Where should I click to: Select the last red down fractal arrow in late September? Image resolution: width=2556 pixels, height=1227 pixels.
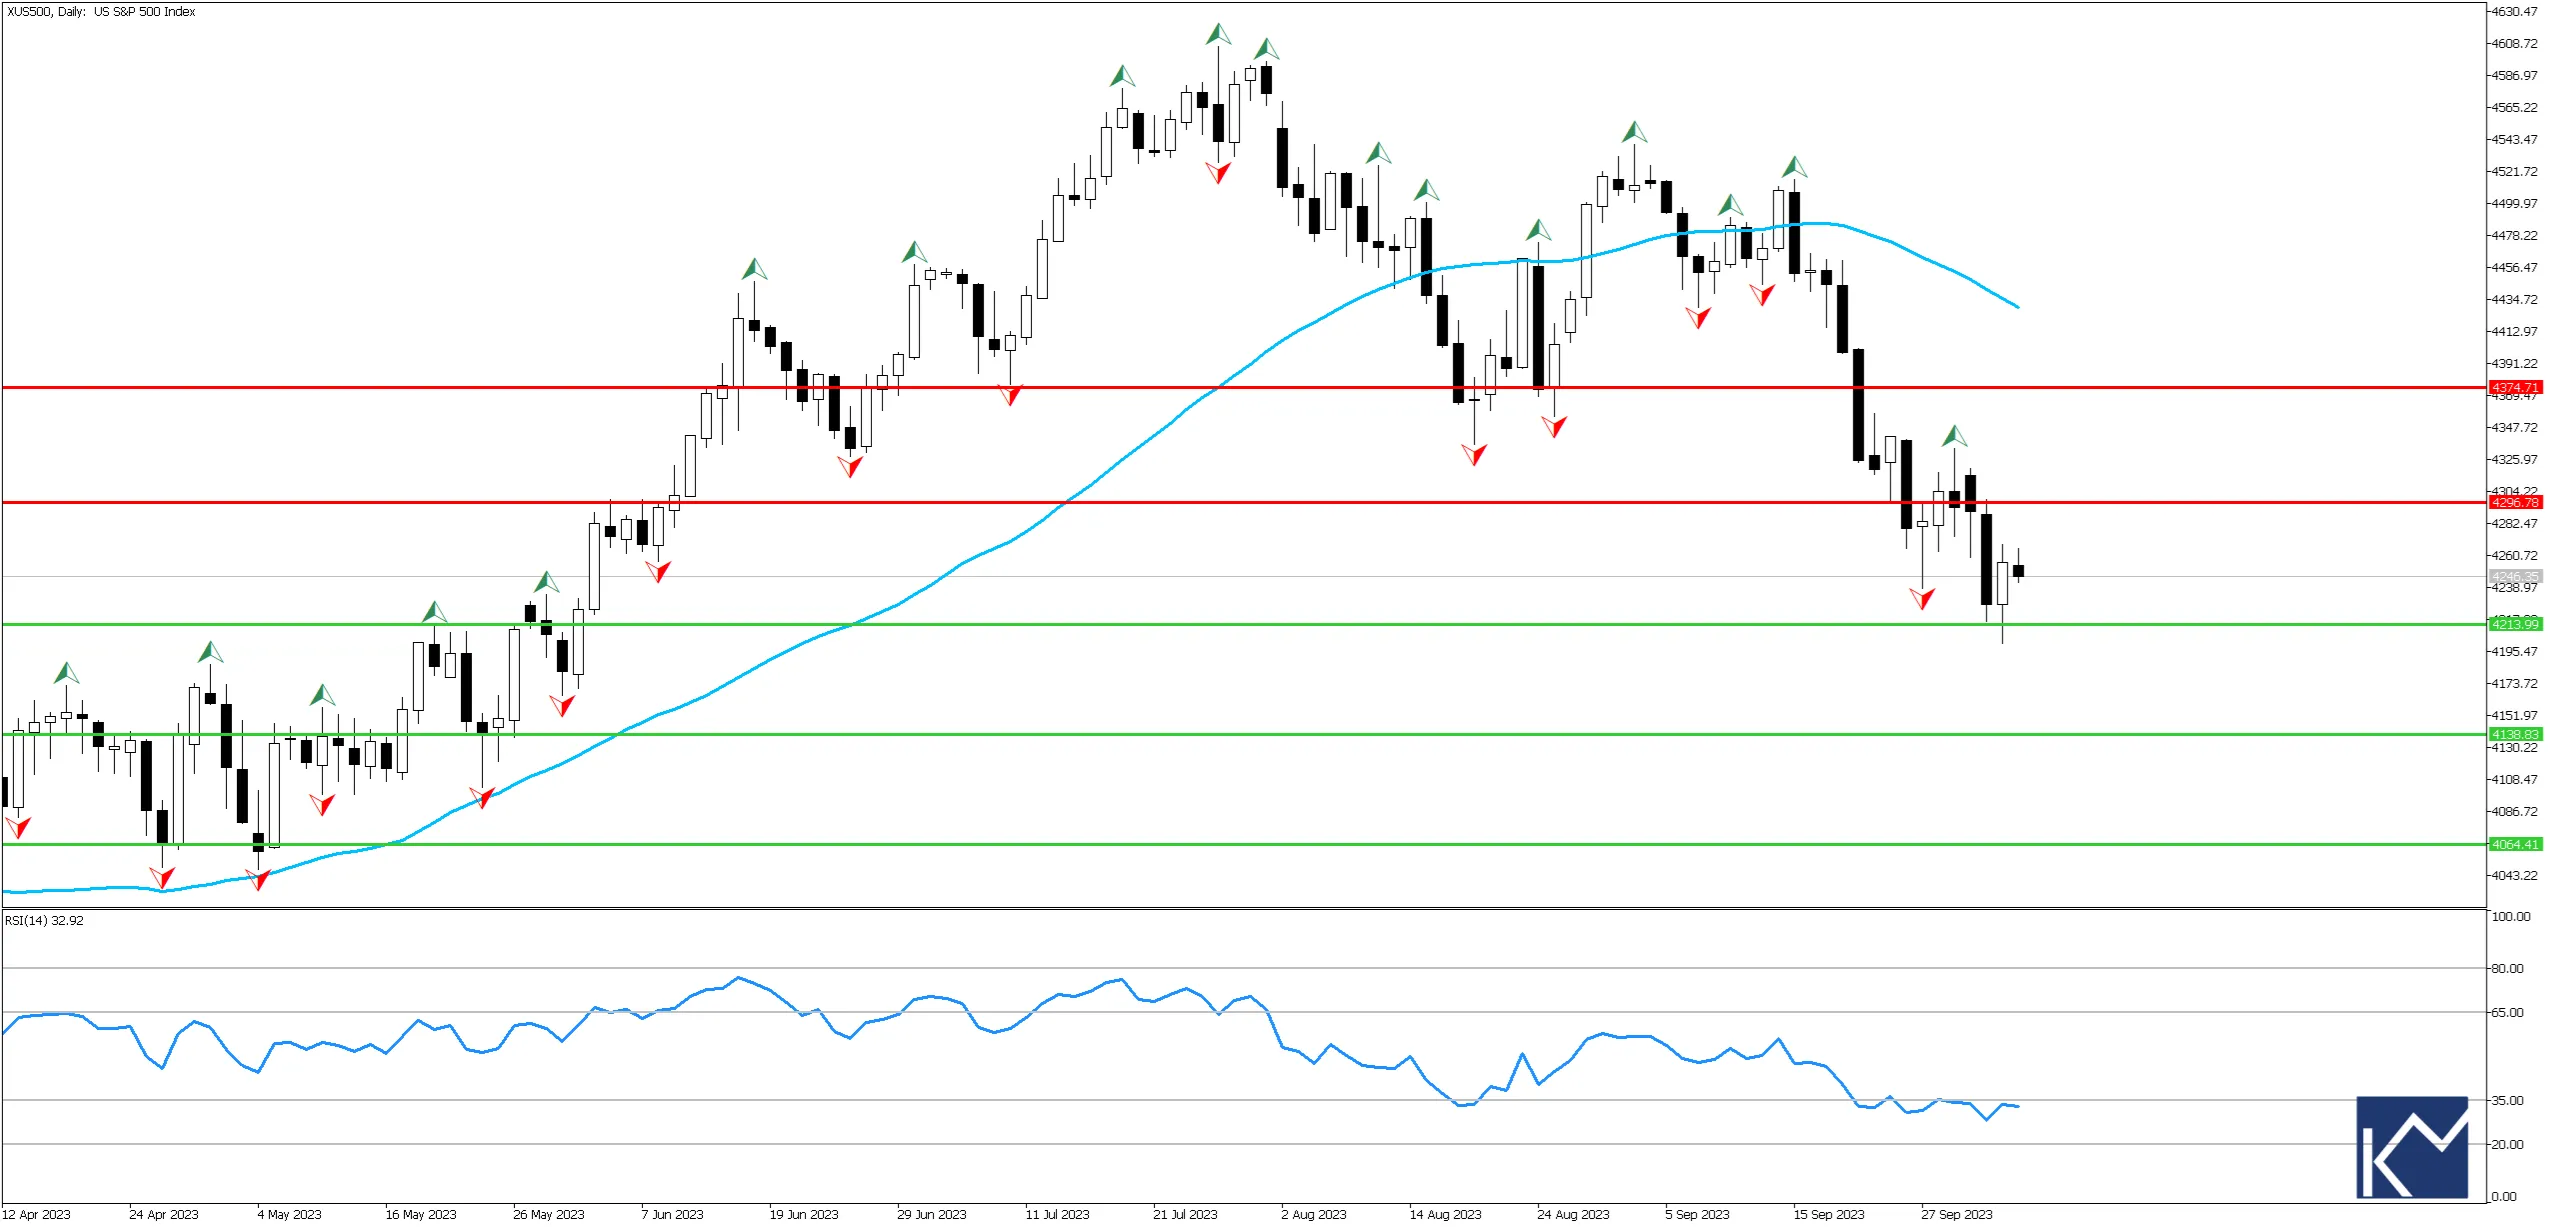click(x=1922, y=599)
